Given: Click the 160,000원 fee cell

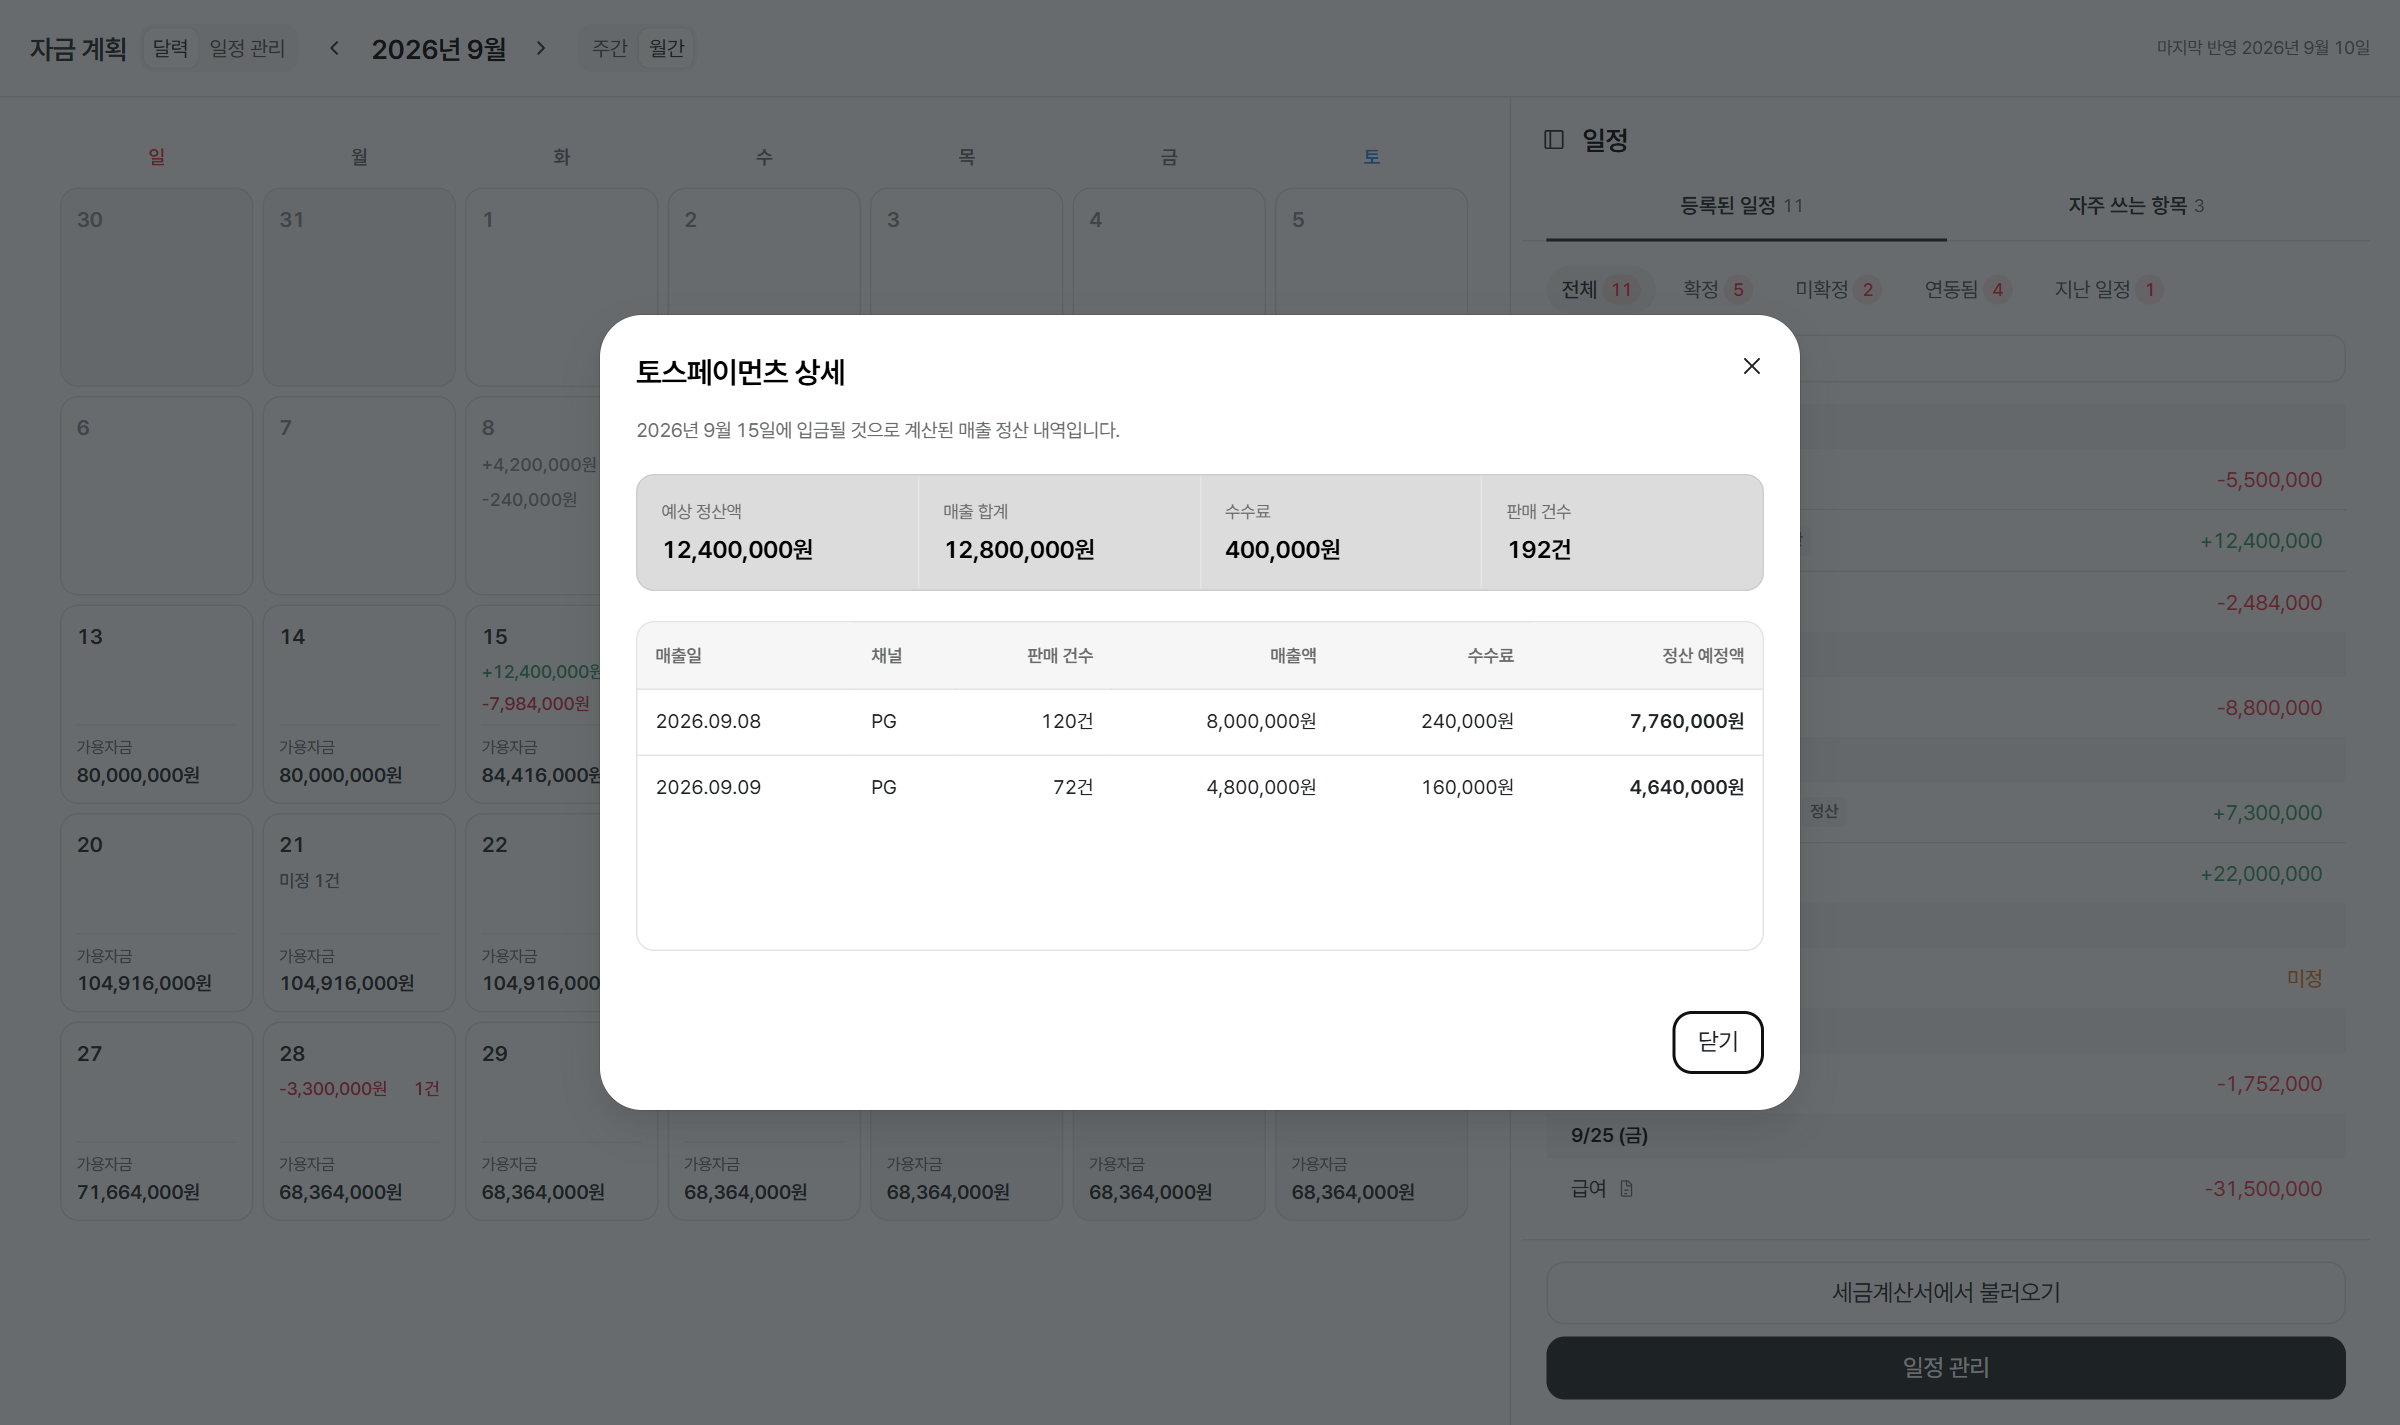Looking at the screenshot, I should click(1467, 787).
